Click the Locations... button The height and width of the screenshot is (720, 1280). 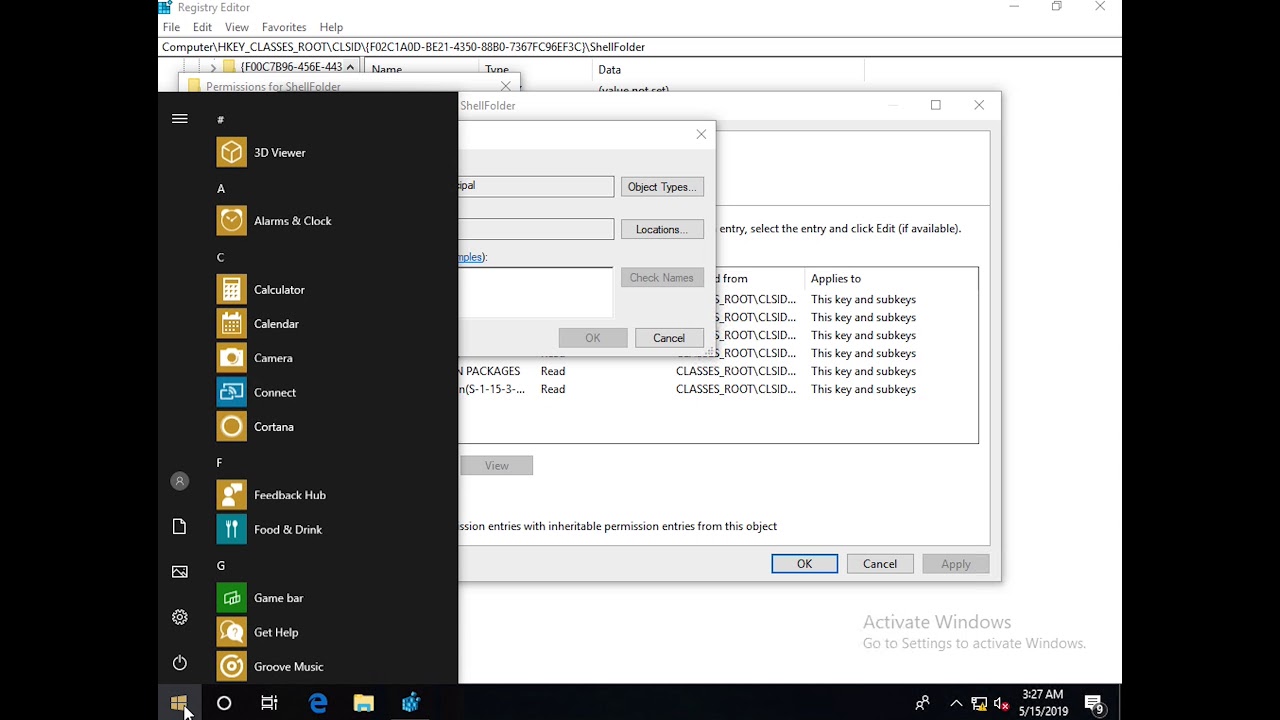(662, 229)
